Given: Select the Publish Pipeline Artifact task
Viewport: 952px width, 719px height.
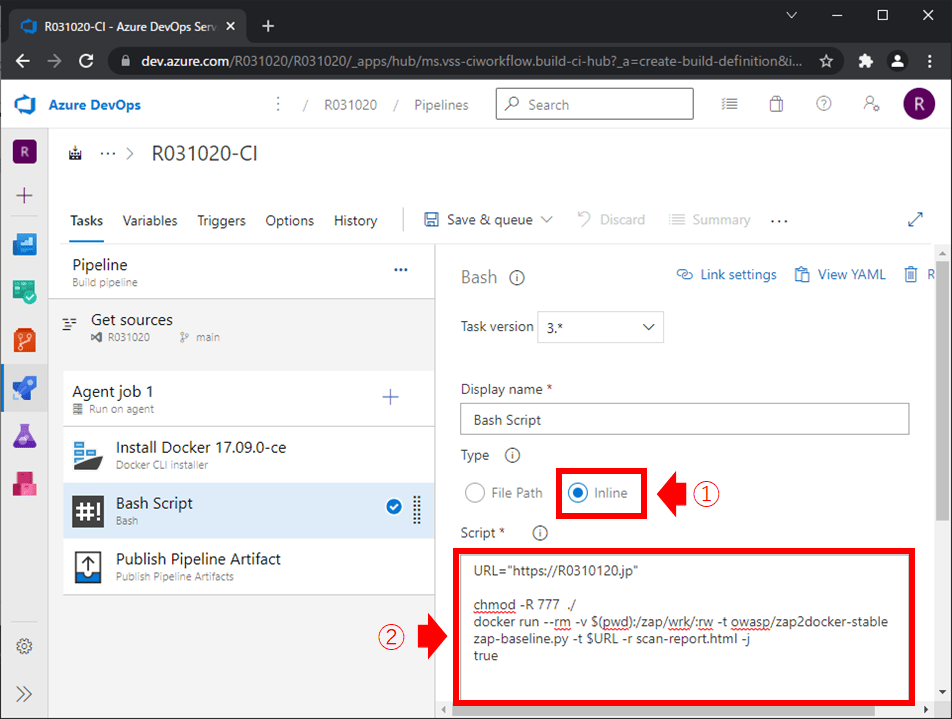Looking at the screenshot, I should pyautogui.click(x=248, y=567).
